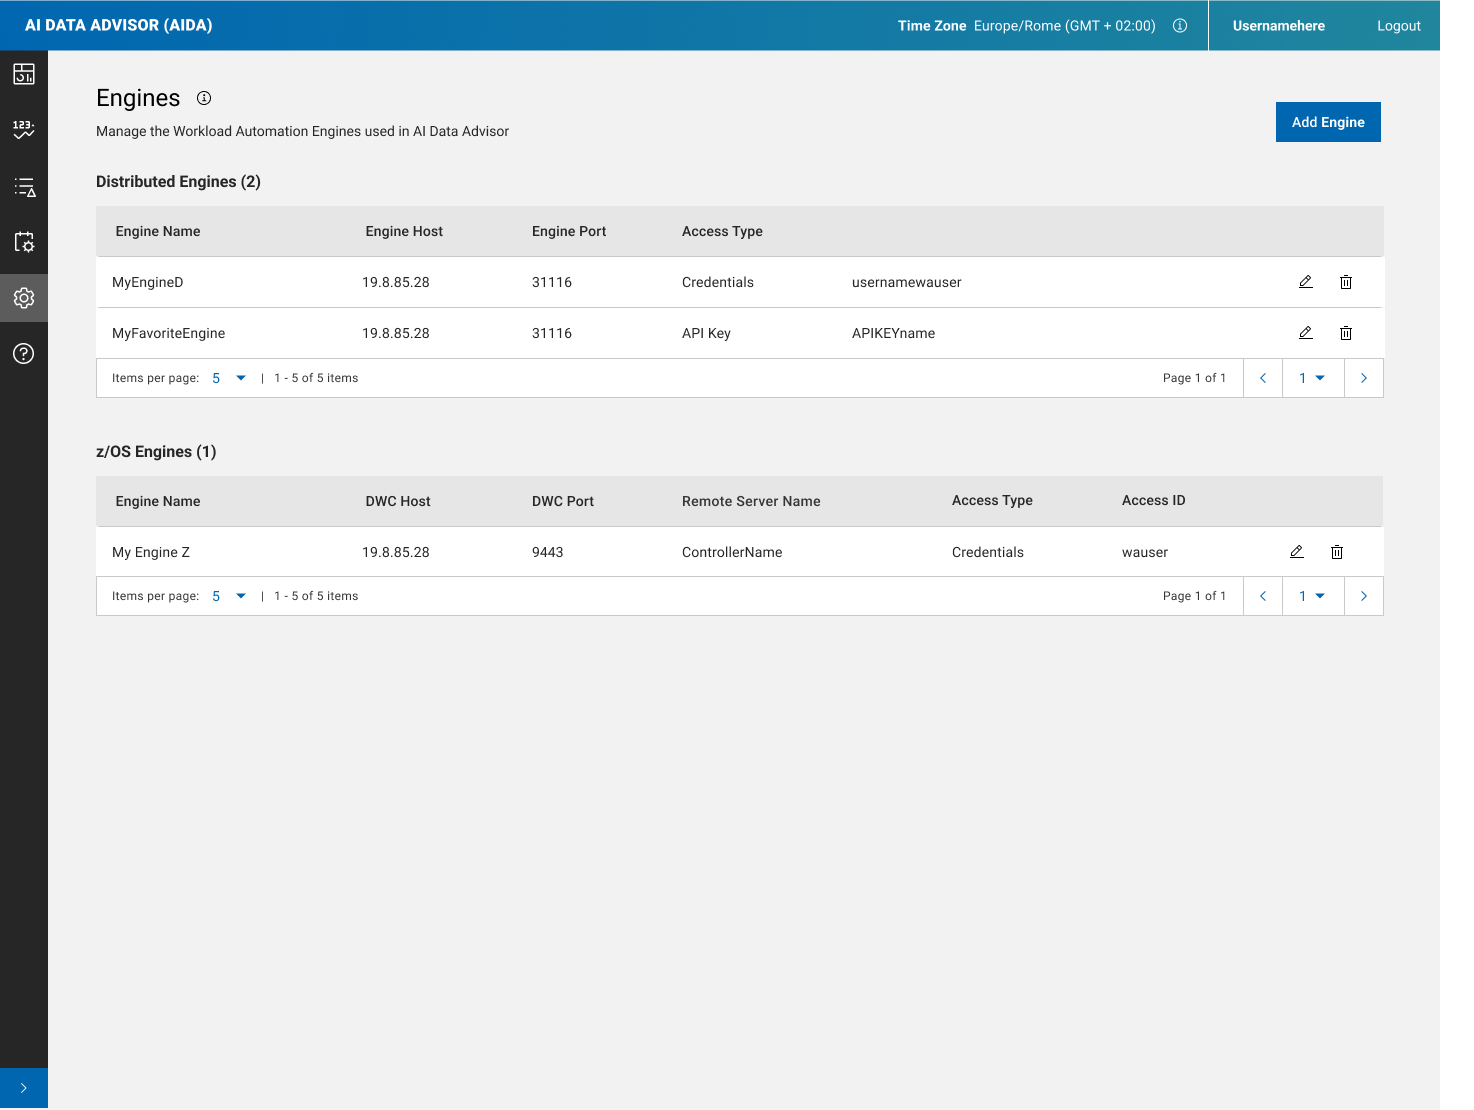The height and width of the screenshot is (1110, 1474).
Task: Open the dashboard icon in sidebar
Action: [x=24, y=74]
